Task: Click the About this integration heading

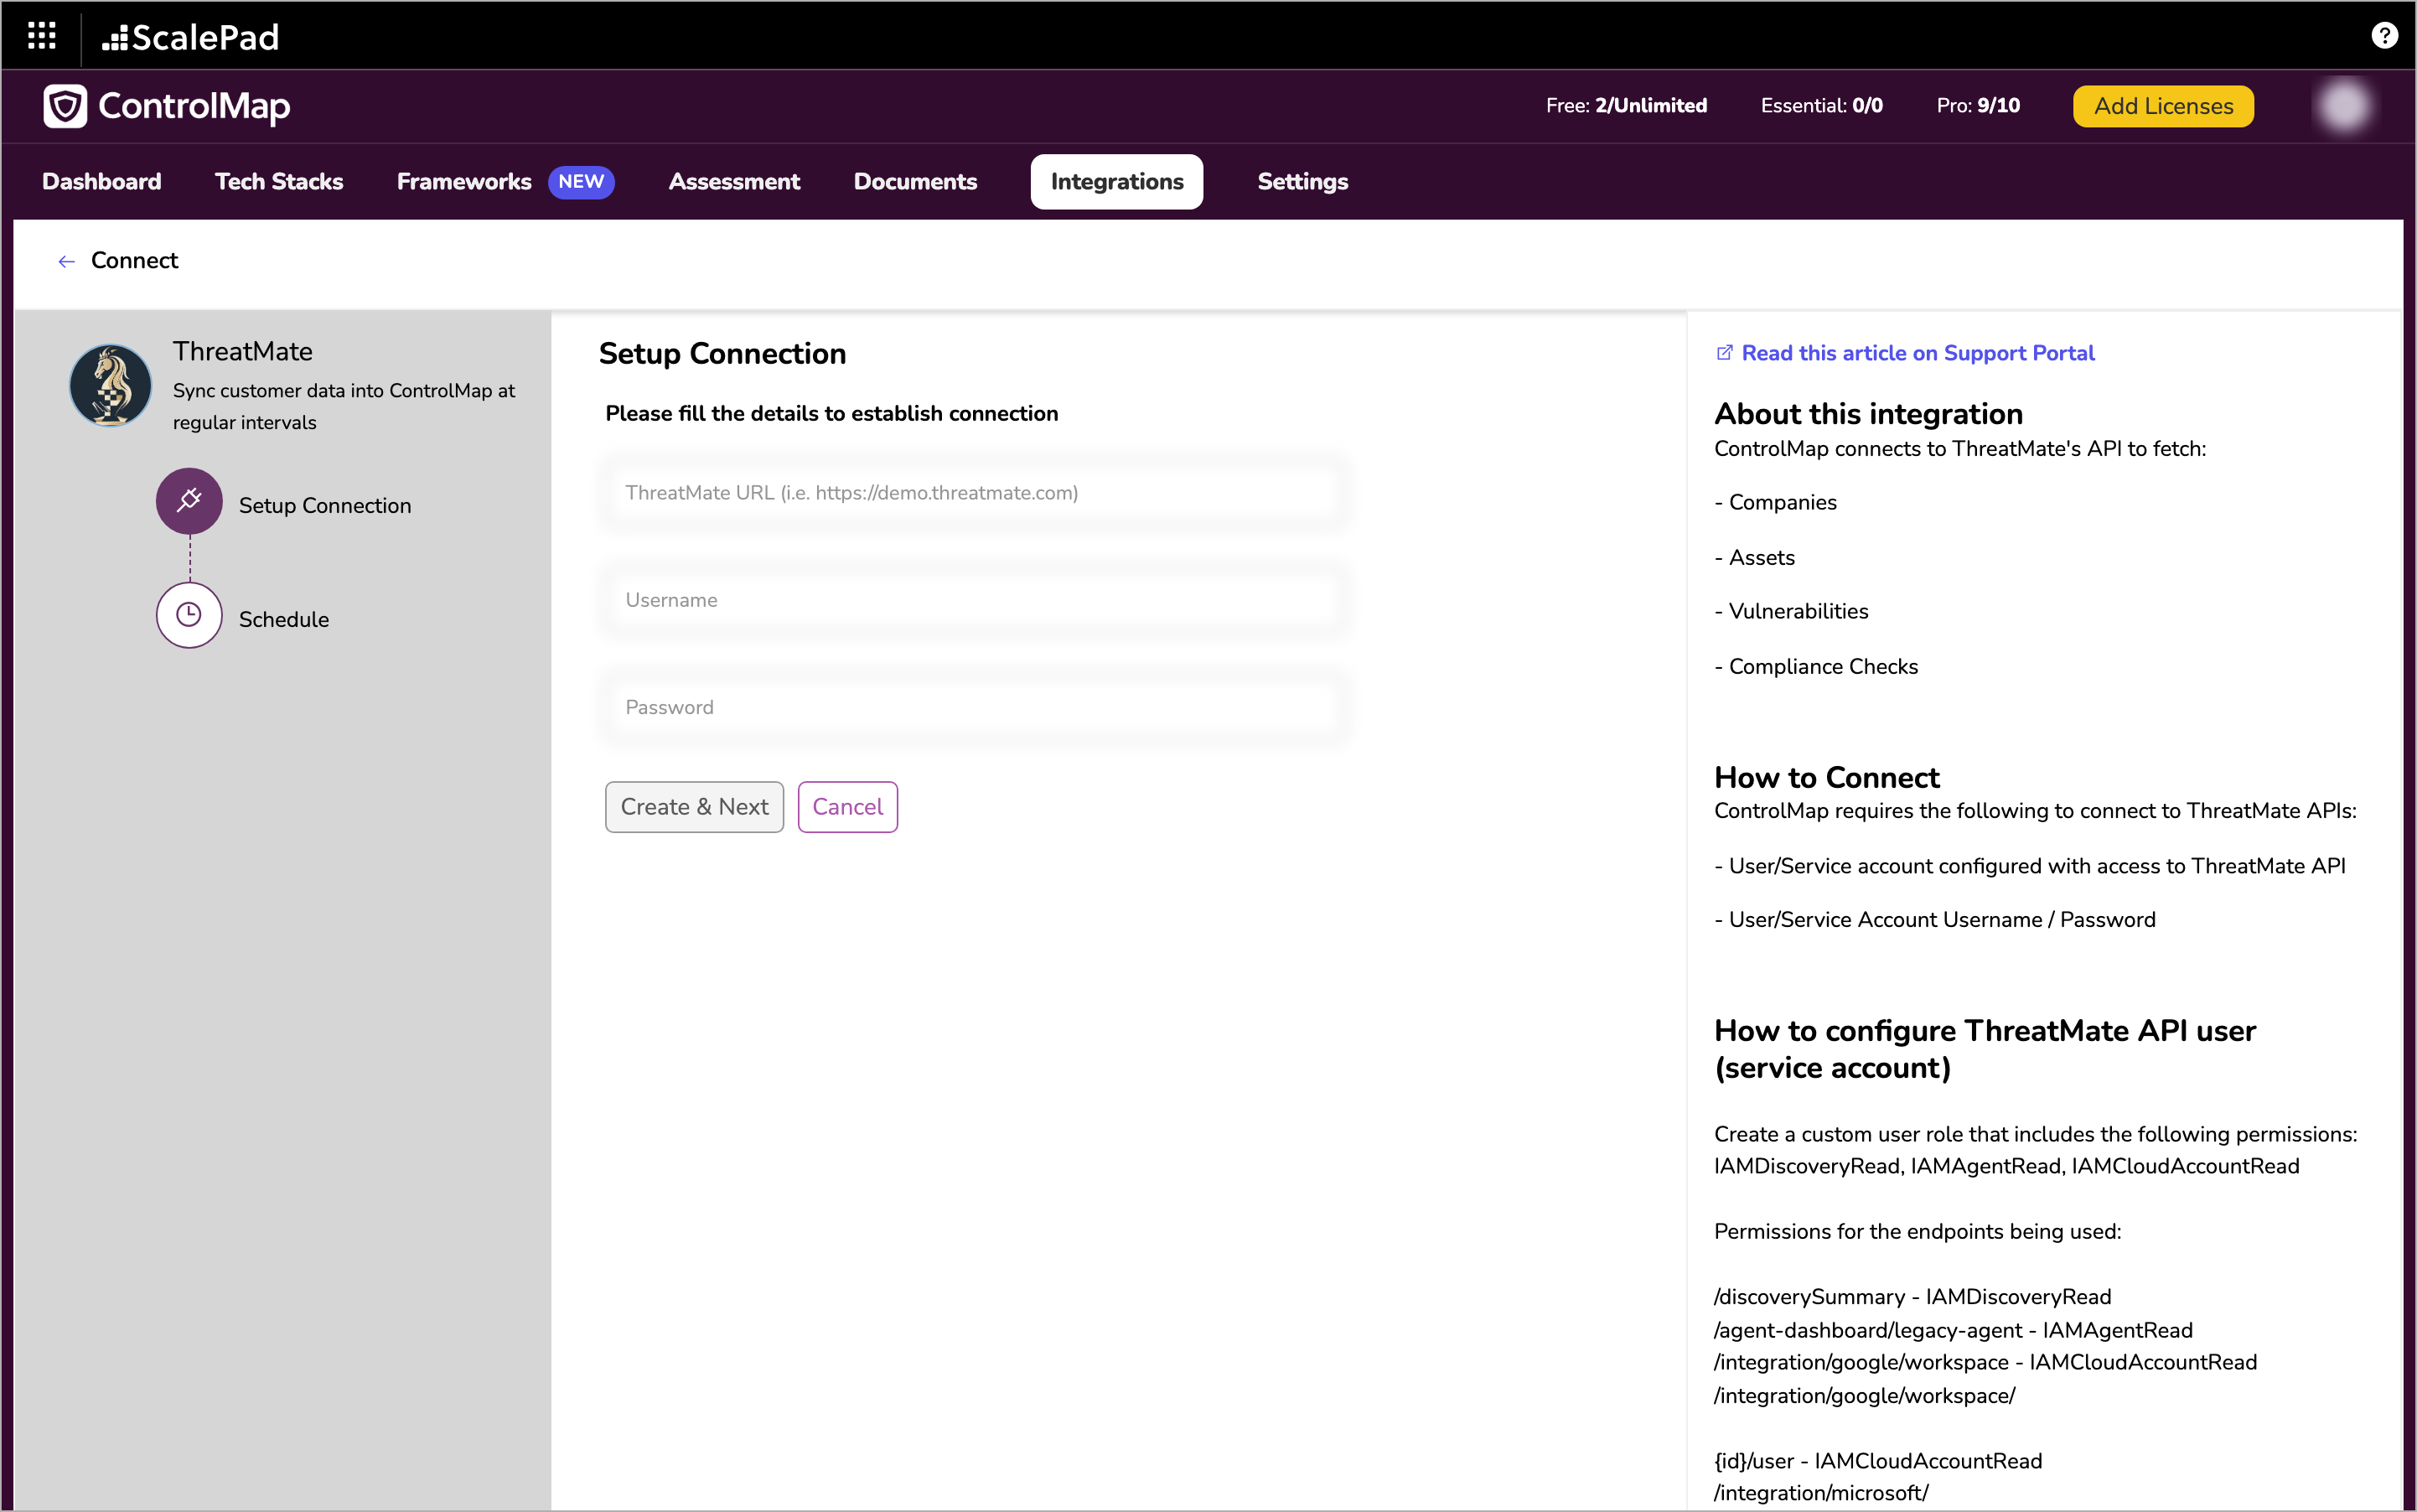Action: pos(1868,414)
